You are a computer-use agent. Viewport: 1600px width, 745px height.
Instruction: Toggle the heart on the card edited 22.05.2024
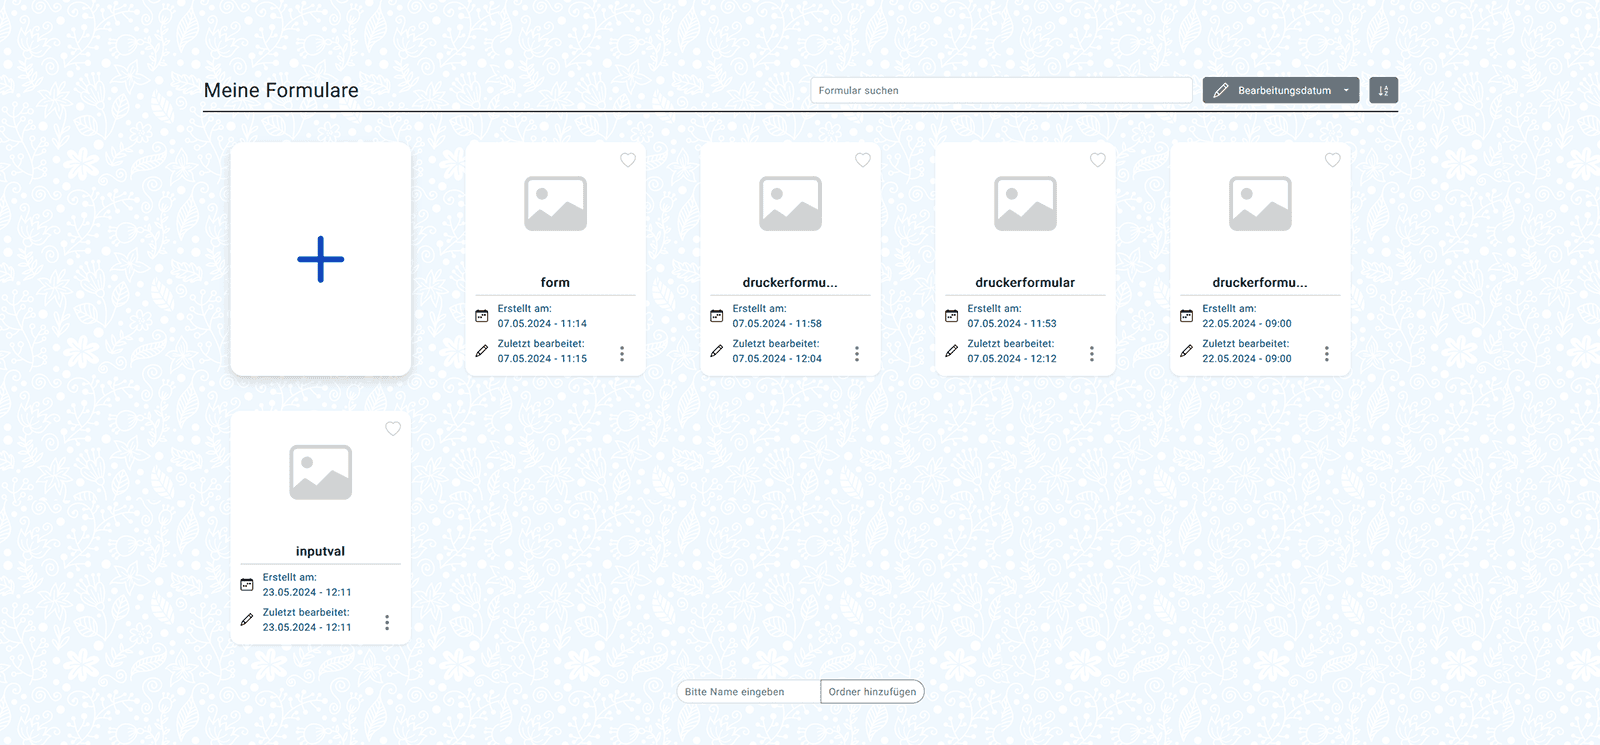[x=1333, y=160]
